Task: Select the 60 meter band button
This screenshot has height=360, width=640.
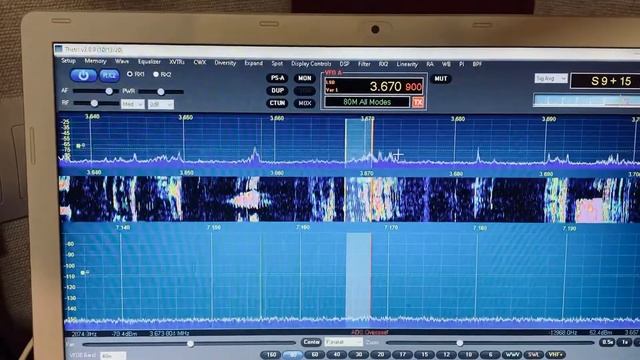Action: point(315,355)
